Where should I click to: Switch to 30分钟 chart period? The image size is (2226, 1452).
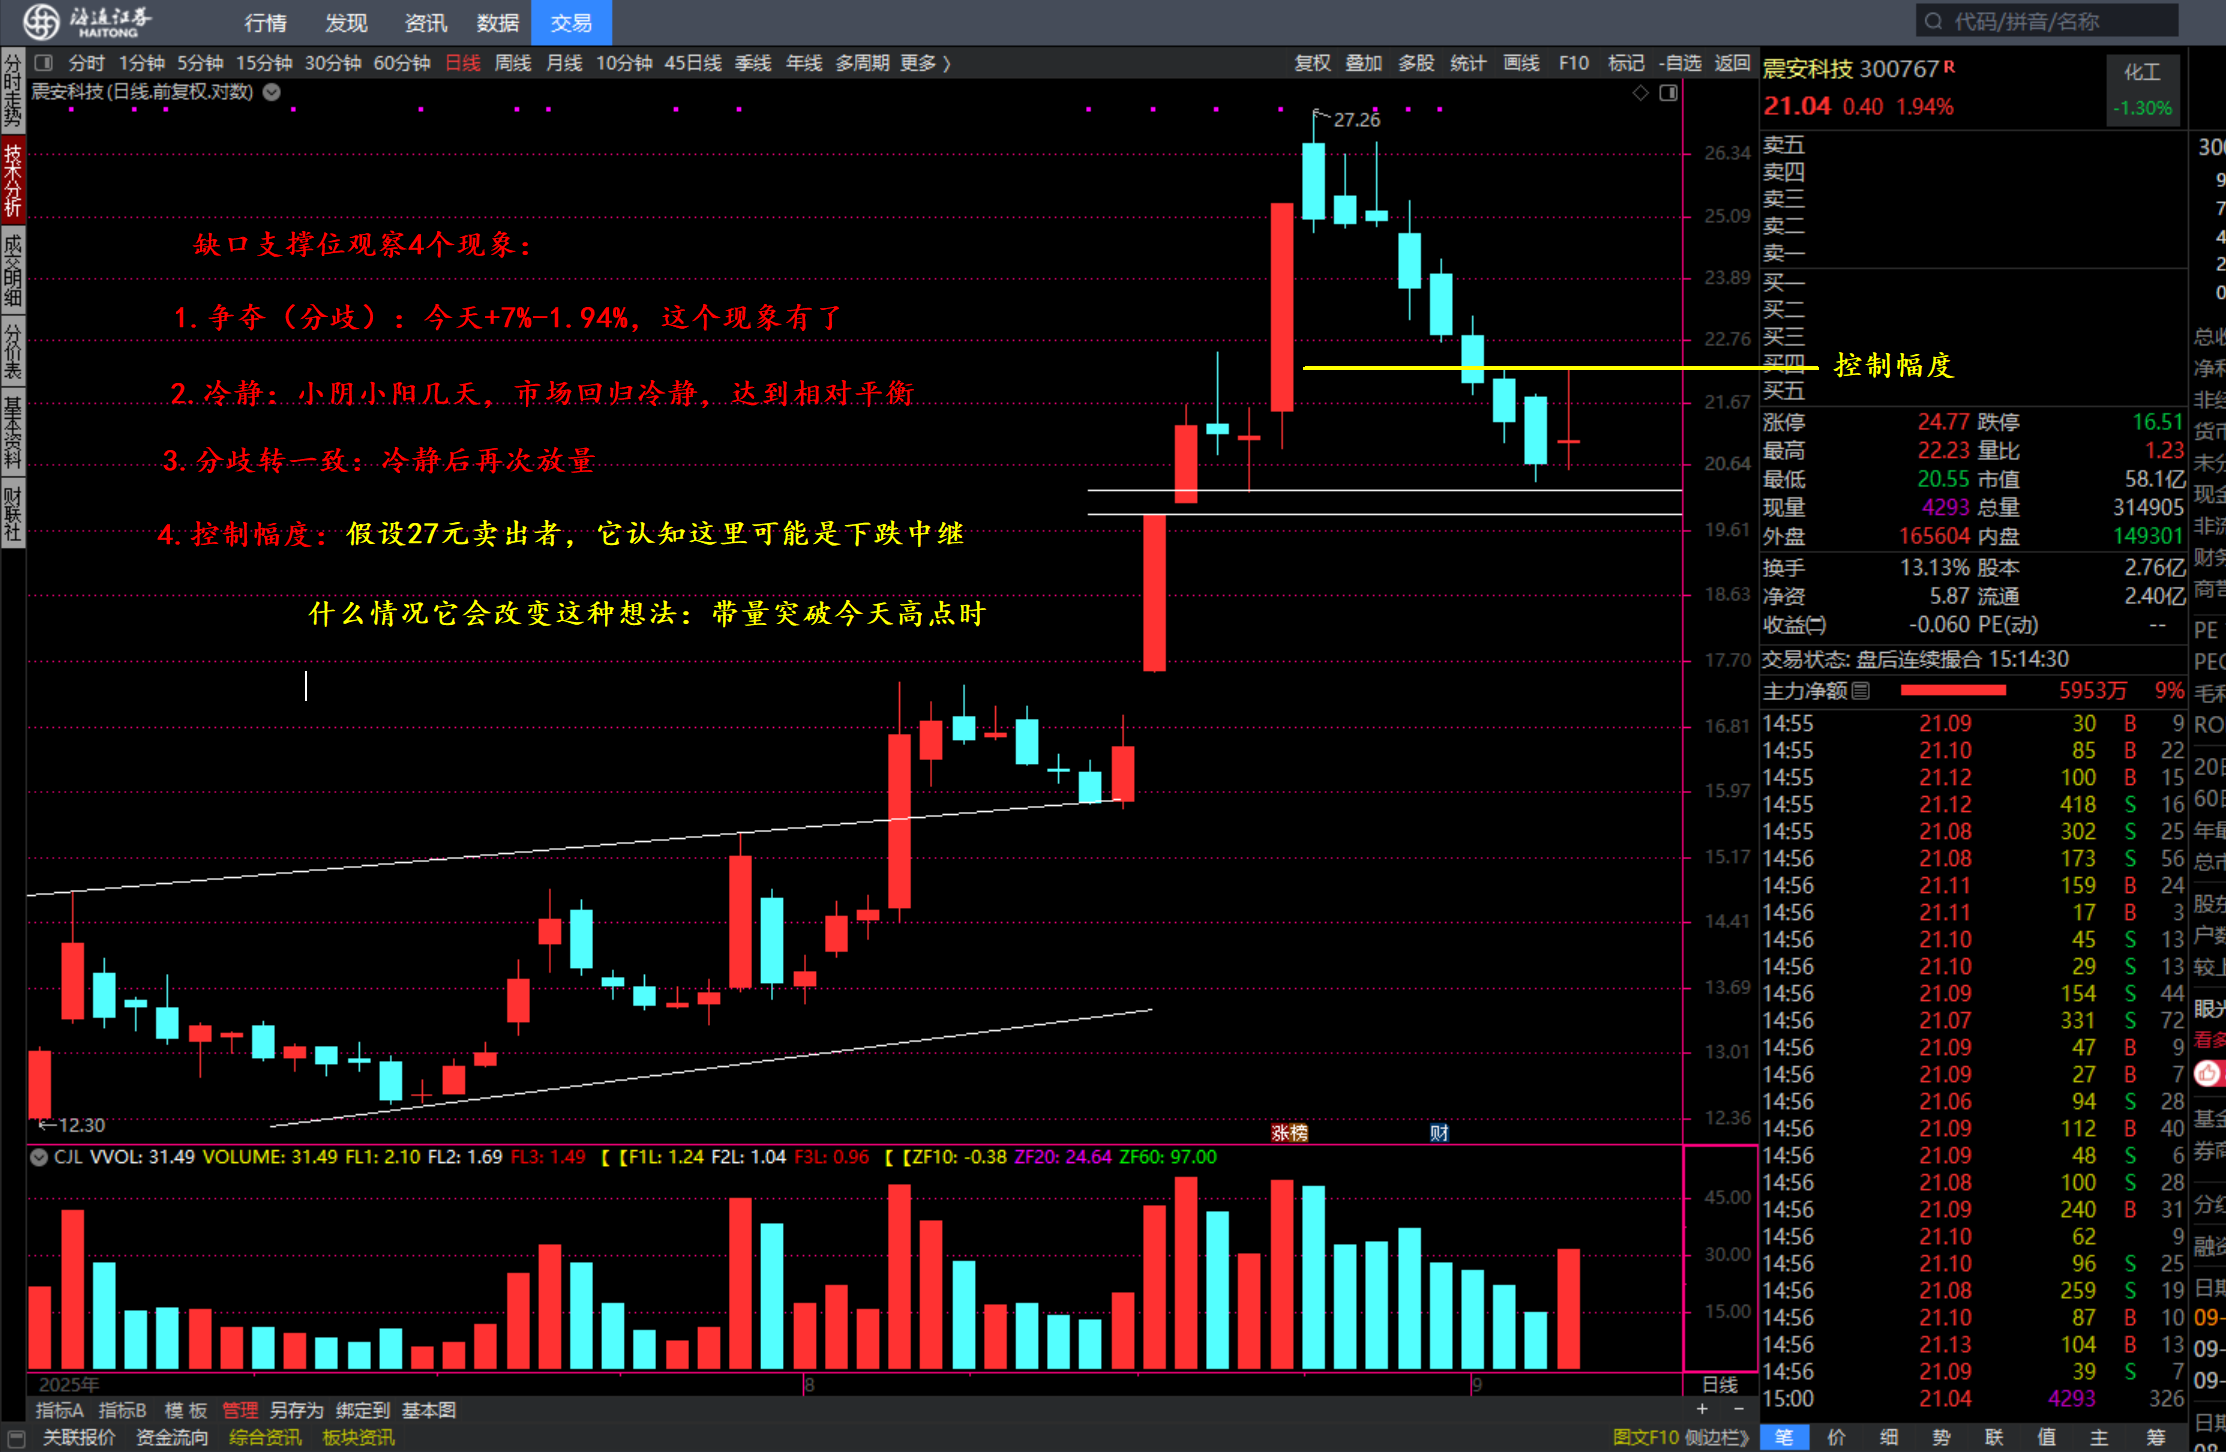pos(333,63)
